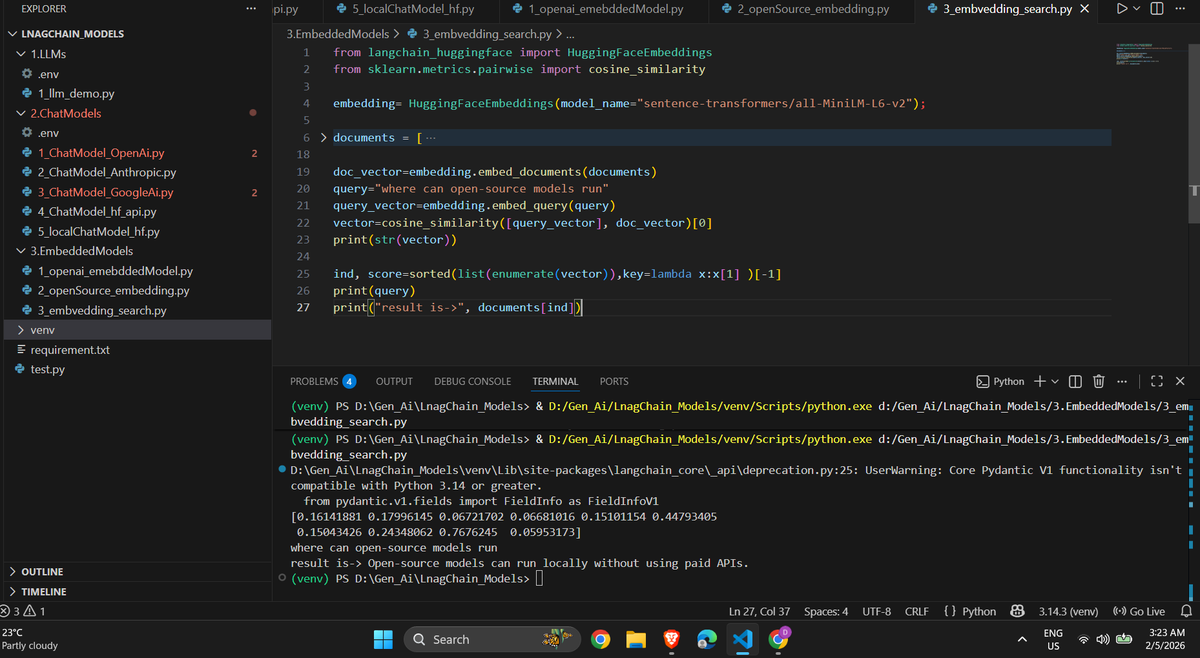Run the Python file with the play button
This screenshot has height=658, width=1200.
coord(1122,9)
